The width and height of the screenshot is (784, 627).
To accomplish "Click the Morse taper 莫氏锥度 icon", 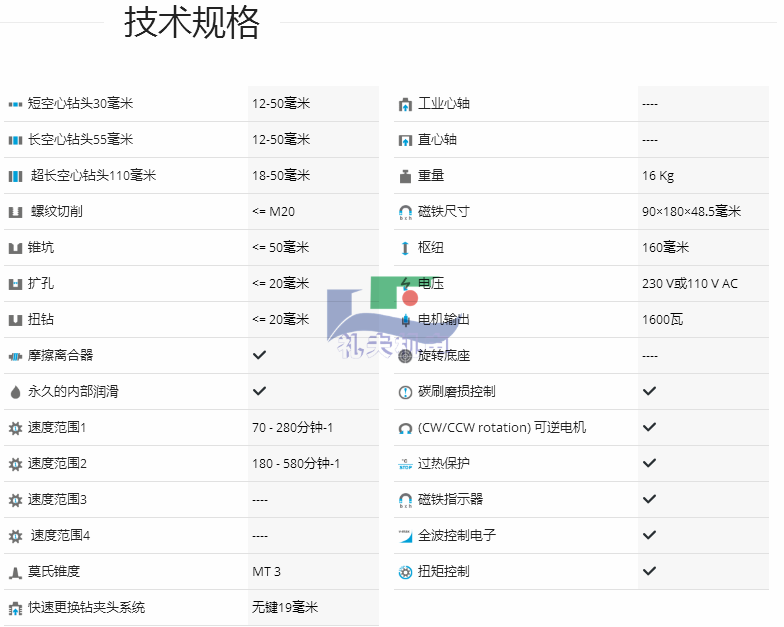I will point(15,572).
